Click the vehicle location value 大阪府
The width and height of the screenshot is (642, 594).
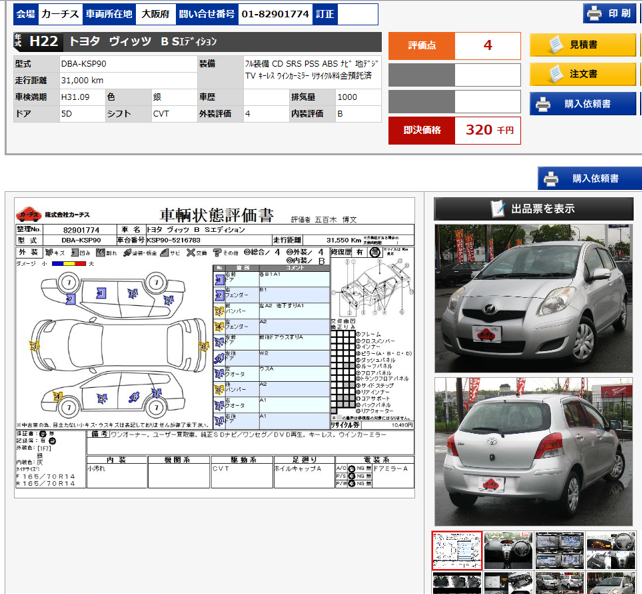pyautogui.click(x=155, y=14)
